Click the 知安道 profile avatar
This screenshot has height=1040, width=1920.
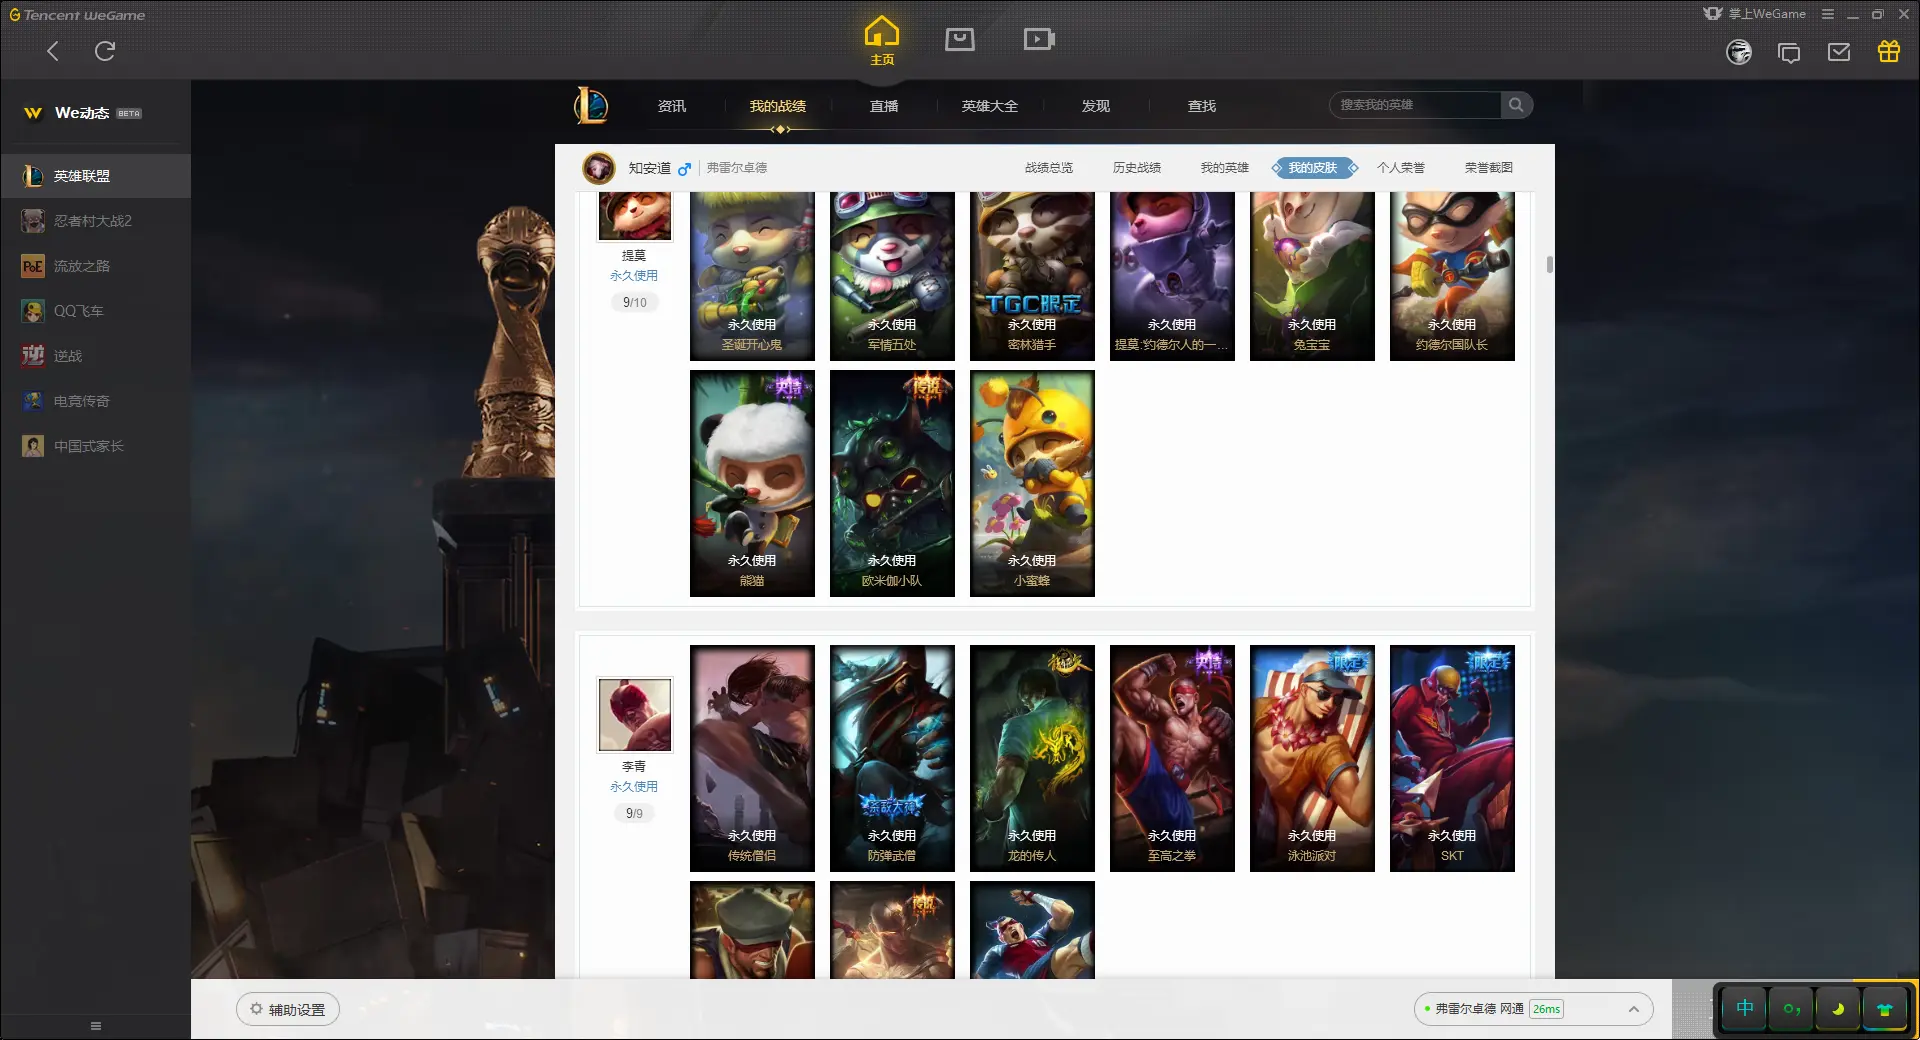pyautogui.click(x=599, y=168)
